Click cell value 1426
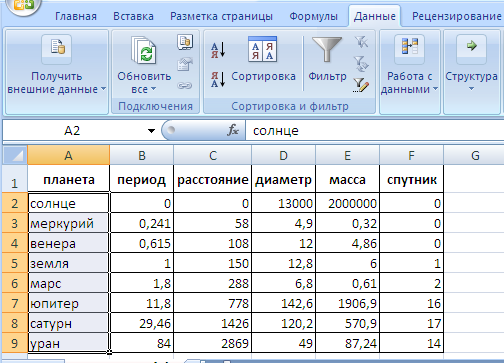504x363 pixels. [213, 323]
